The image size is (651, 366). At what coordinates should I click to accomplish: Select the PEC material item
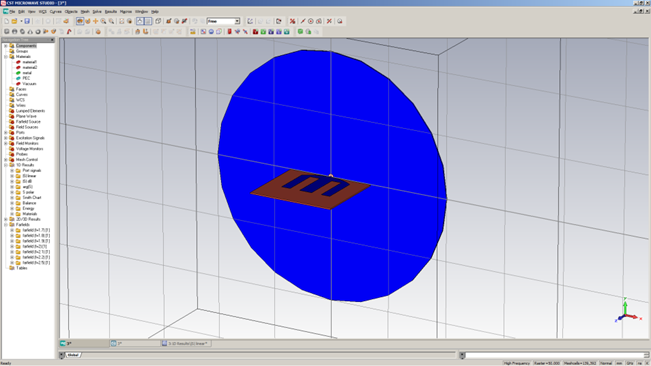click(26, 78)
